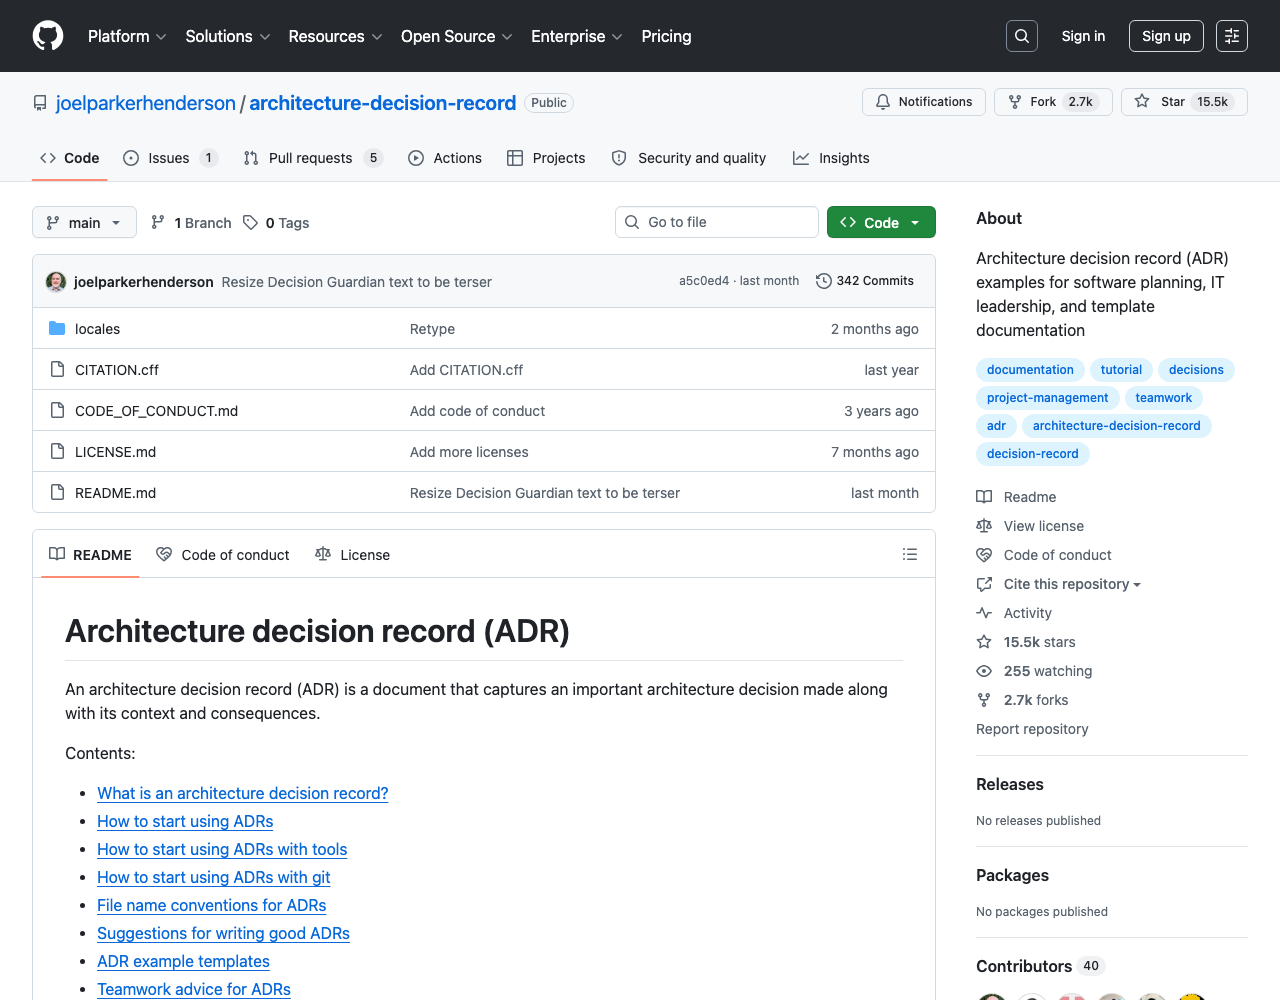The width and height of the screenshot is (1280, 1000).
Task: Click the architecture-decision-record repository name link
Action: [383, 103]
